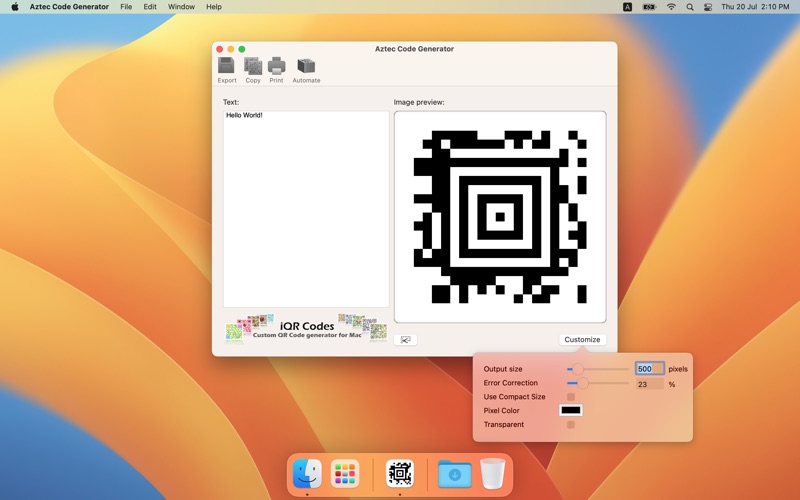The width and height of the screenshot is (800, 500).
Task: Click the "Error Correction" label
Action: point(511,383)
